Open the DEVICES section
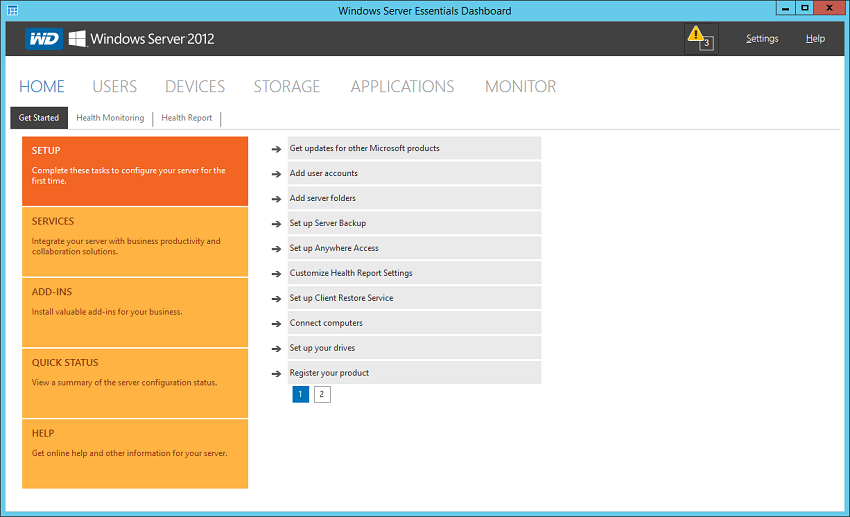Viewport: 850px width, 517px height. pyautogui.click(x=195, y=86)
